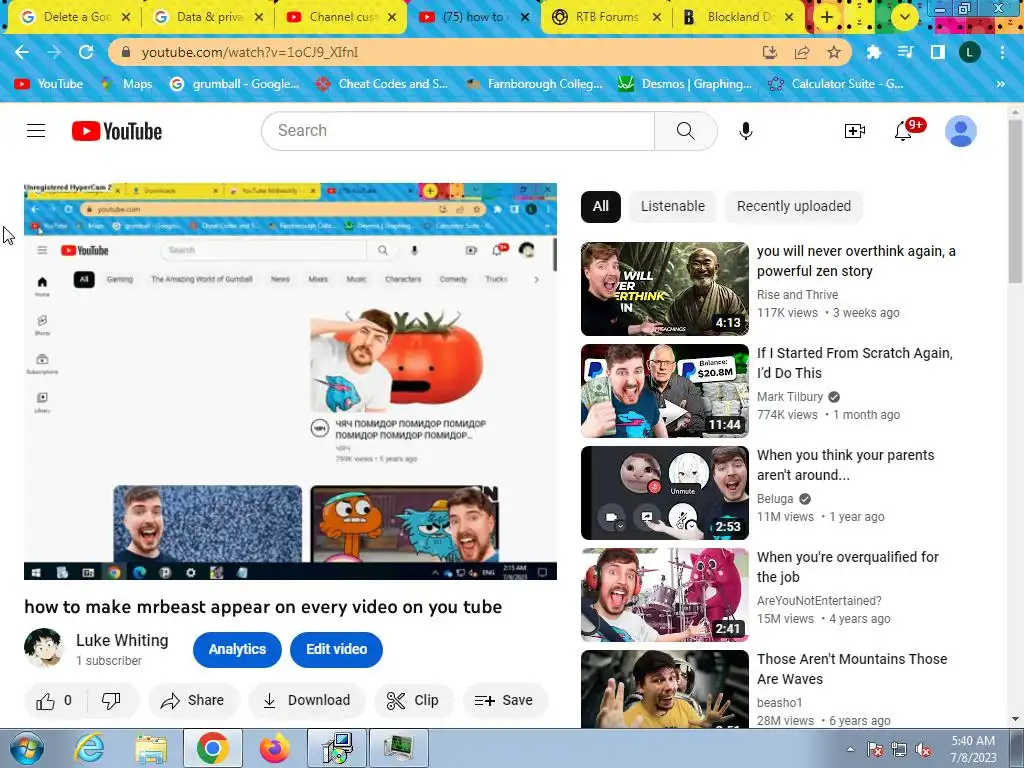Open Windows Explorer folder on taskbar

coord(151,748)
